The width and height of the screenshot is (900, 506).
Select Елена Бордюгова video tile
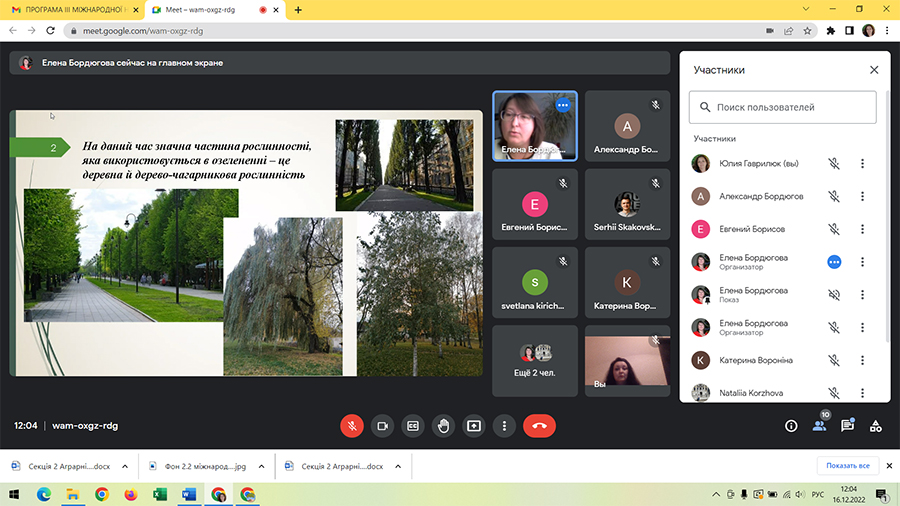click(x=535, y=126)
